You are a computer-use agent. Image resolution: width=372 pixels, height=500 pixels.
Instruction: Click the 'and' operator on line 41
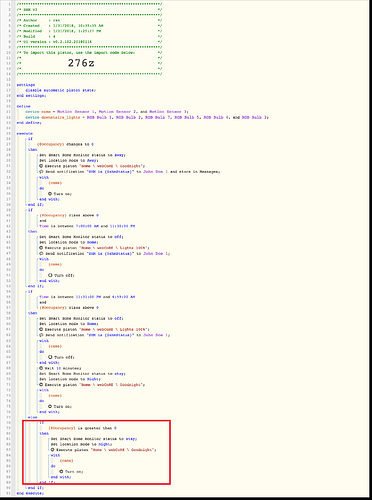43,221
